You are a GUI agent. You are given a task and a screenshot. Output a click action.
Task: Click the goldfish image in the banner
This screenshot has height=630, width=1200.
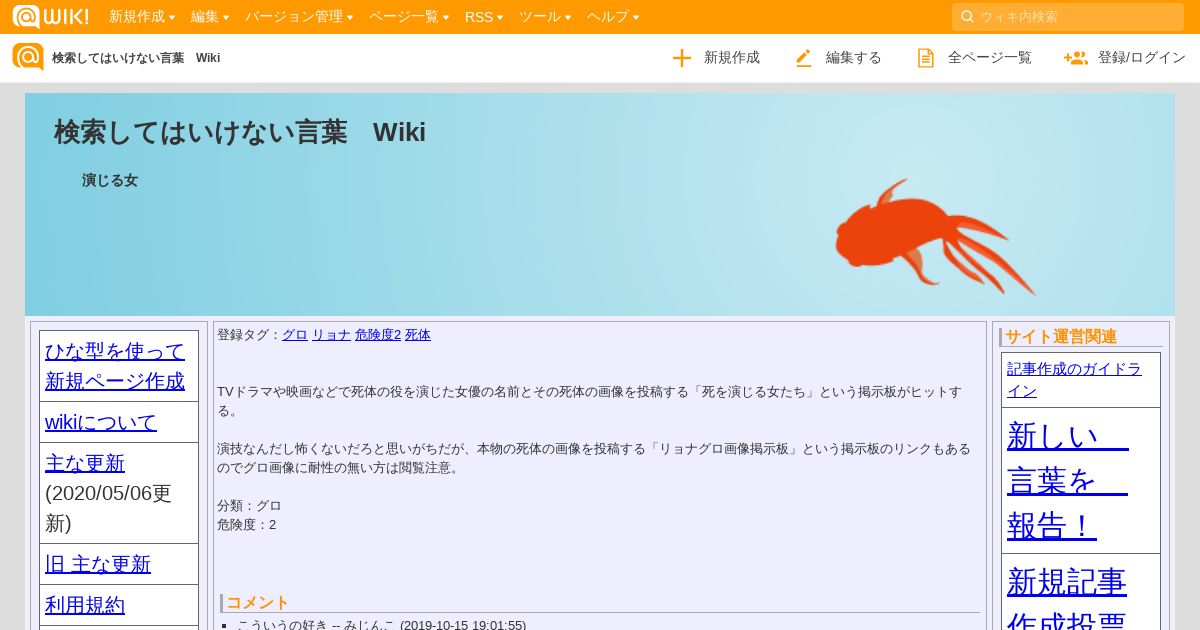click(935, 236)
